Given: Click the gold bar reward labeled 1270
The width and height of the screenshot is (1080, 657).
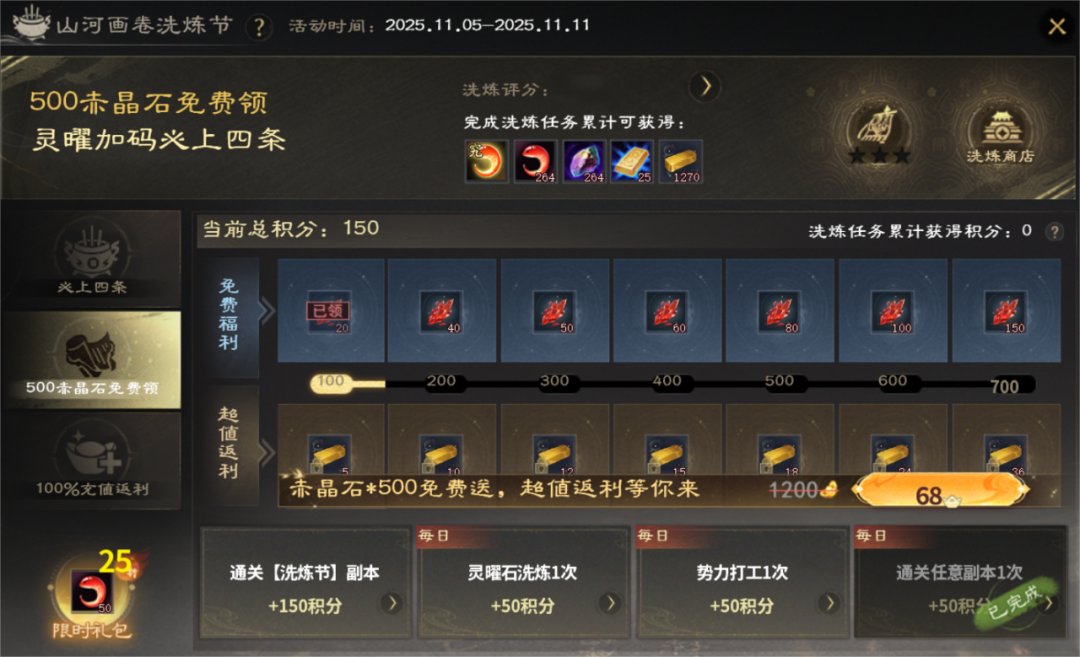Looking at the screenshot, I should pos(681,162).
